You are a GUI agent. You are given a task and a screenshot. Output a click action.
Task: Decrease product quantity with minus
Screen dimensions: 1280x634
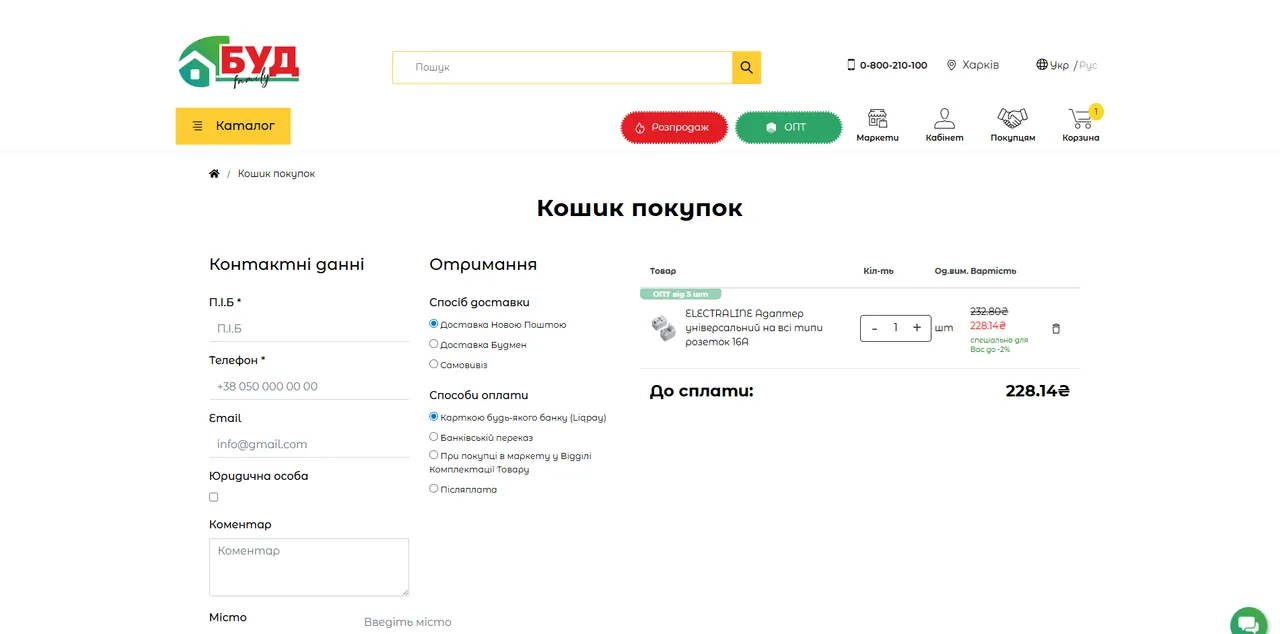click(874, 328)
